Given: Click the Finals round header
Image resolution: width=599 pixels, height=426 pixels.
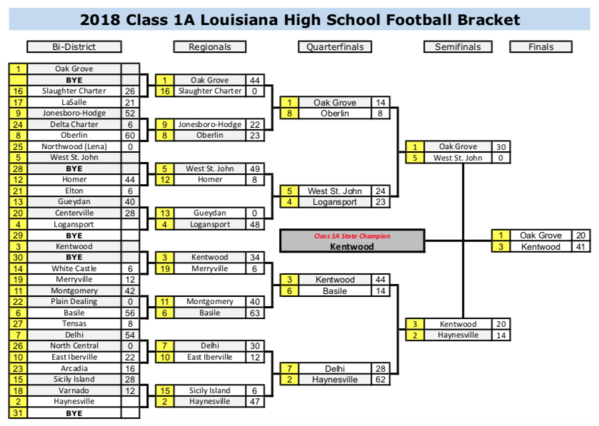Looking at the screenshot, I should (541, 47).
